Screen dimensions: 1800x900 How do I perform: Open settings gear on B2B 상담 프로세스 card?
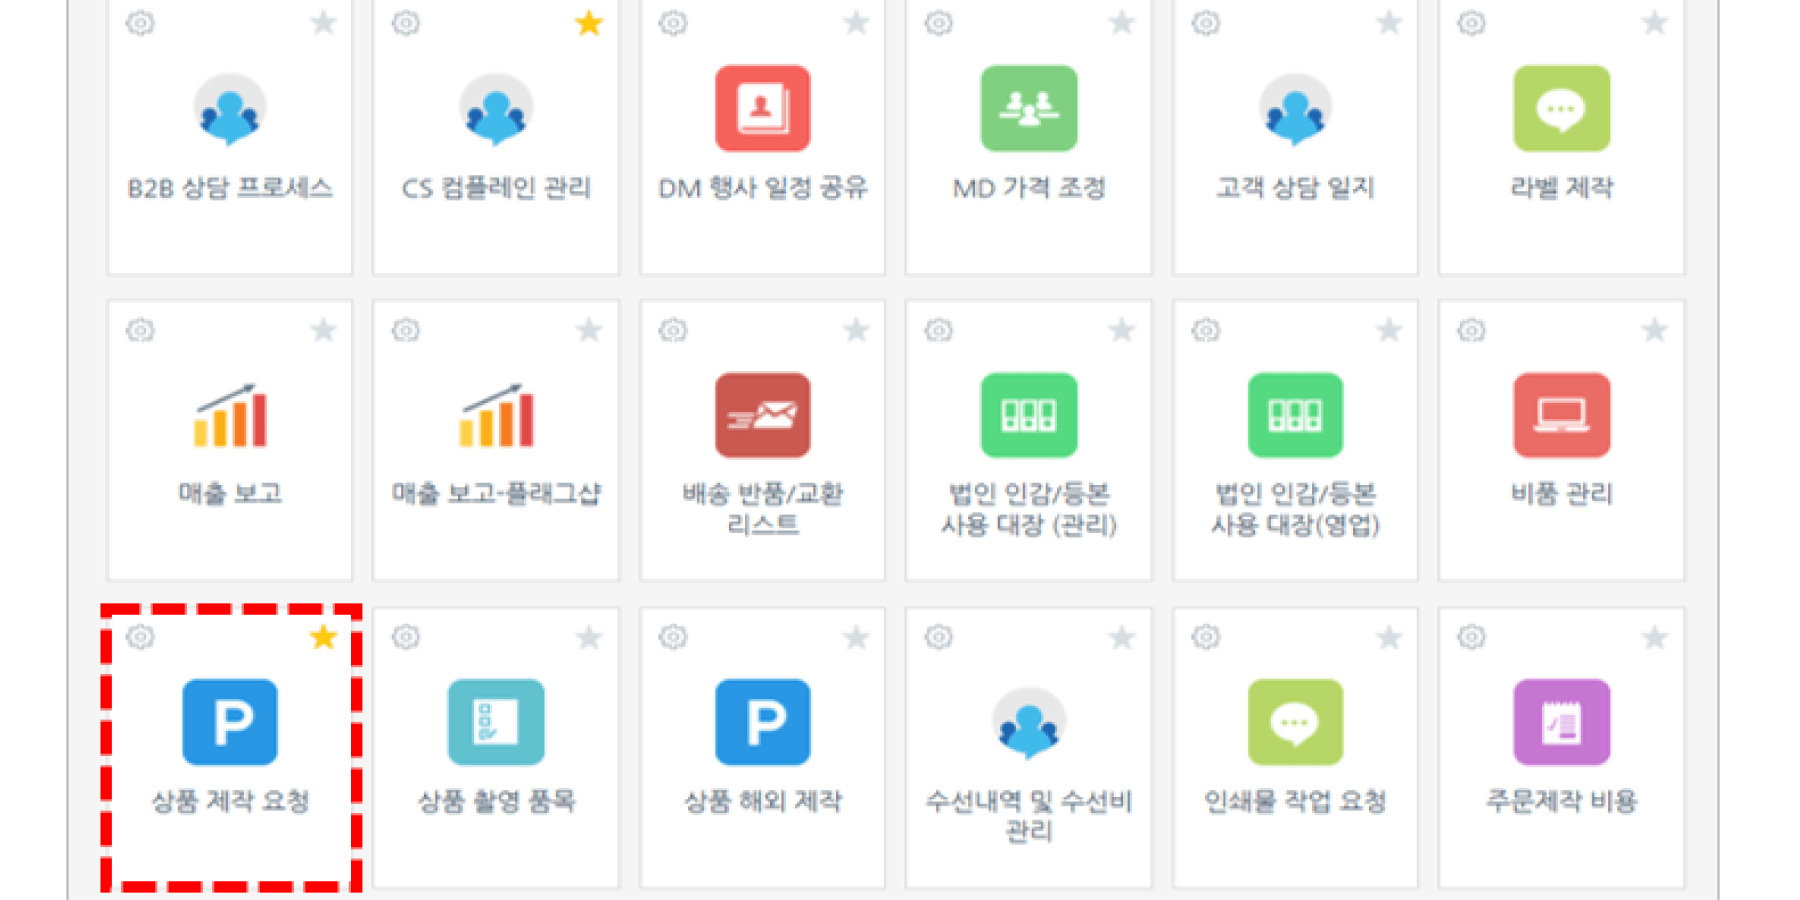tap(140, 22)
